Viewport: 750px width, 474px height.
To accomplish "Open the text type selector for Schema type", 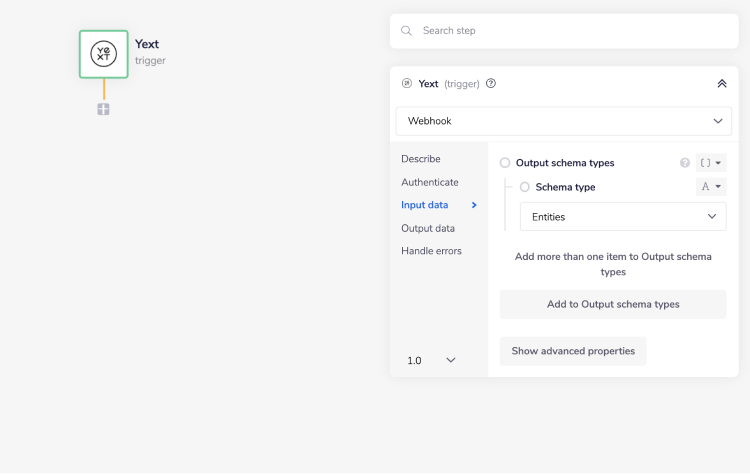I will point(711,187).
